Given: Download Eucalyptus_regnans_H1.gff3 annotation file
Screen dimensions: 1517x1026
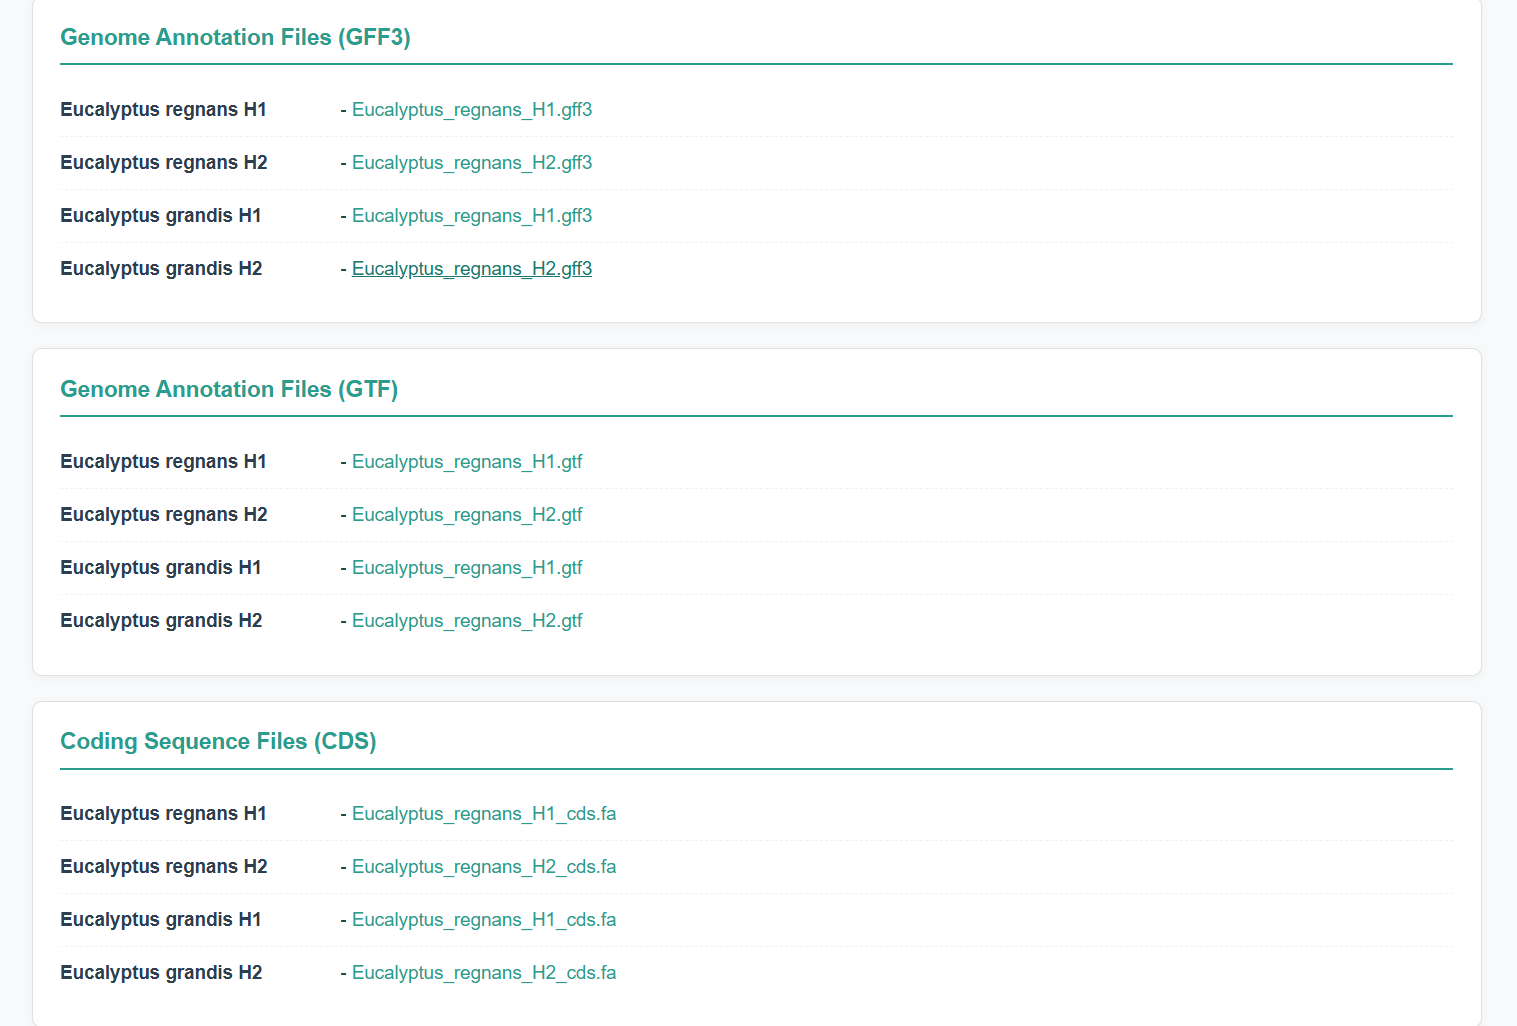Looking at the screenshot, I should click(x=471, y=110).
